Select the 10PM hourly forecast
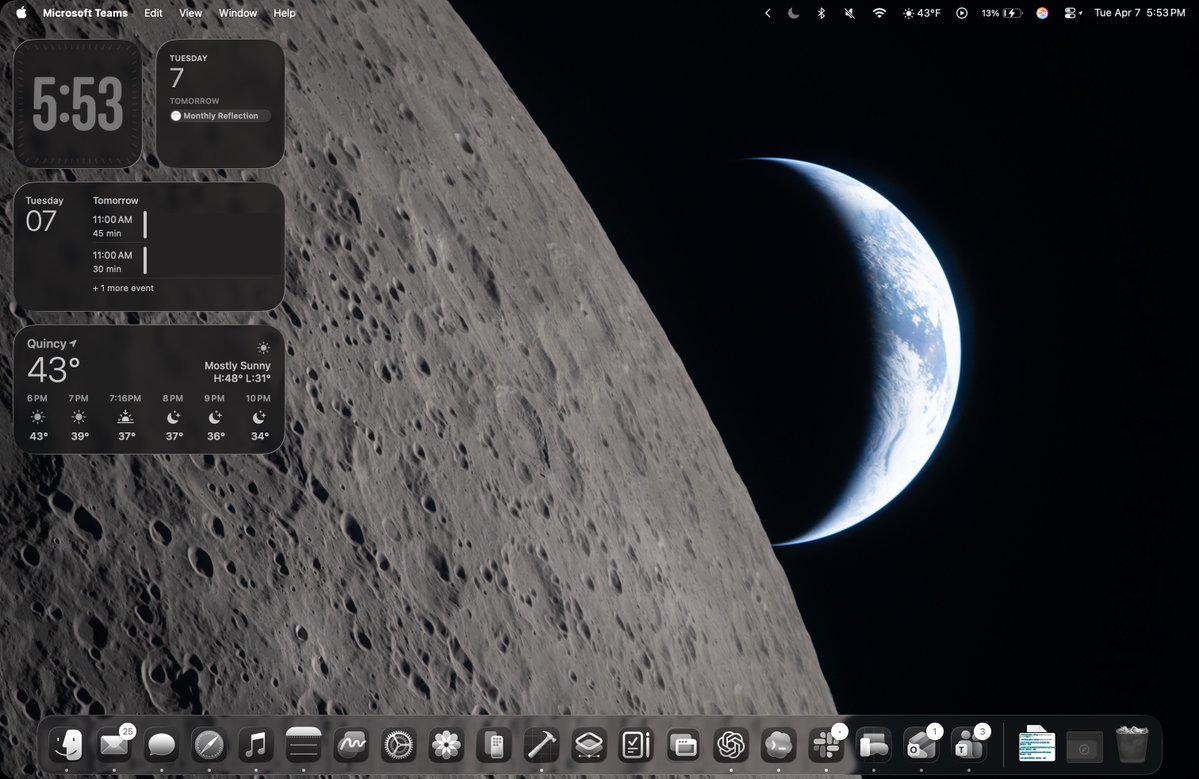1199x779 pixels. (x=258, y=419)
